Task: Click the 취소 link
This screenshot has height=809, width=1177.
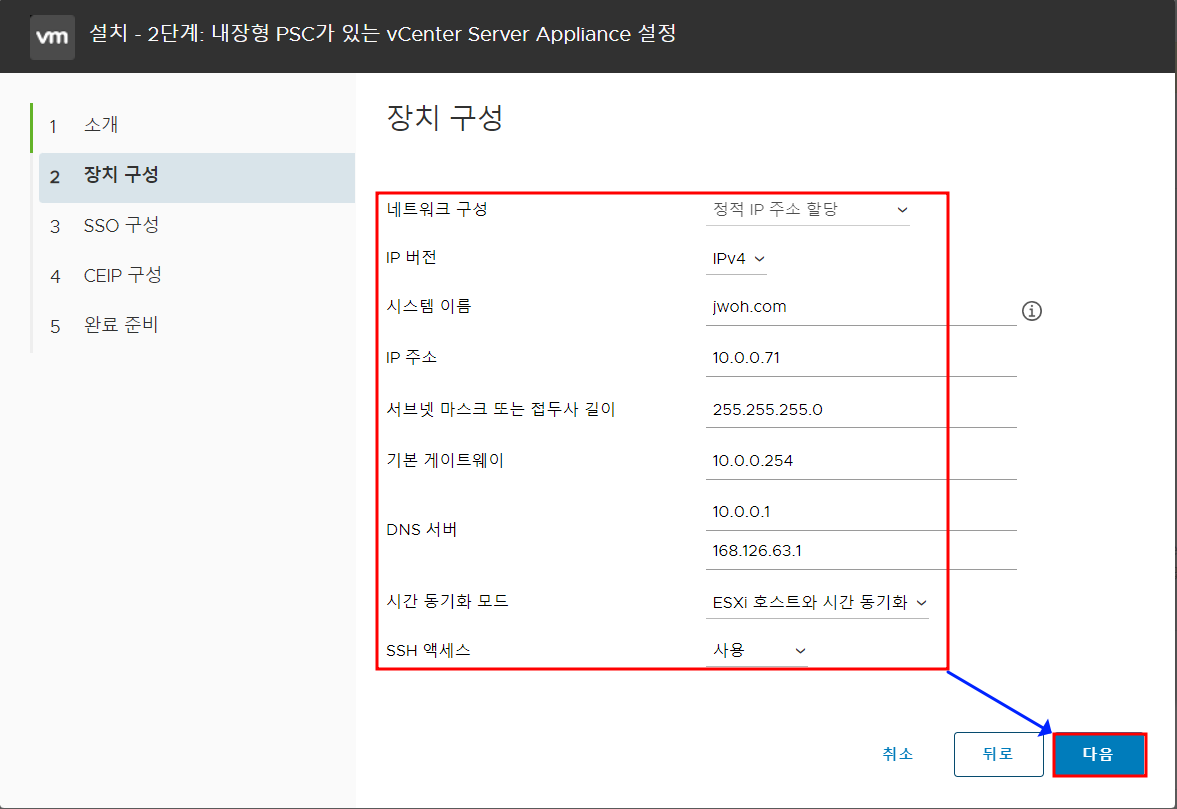Action: (x=898, y=754)
